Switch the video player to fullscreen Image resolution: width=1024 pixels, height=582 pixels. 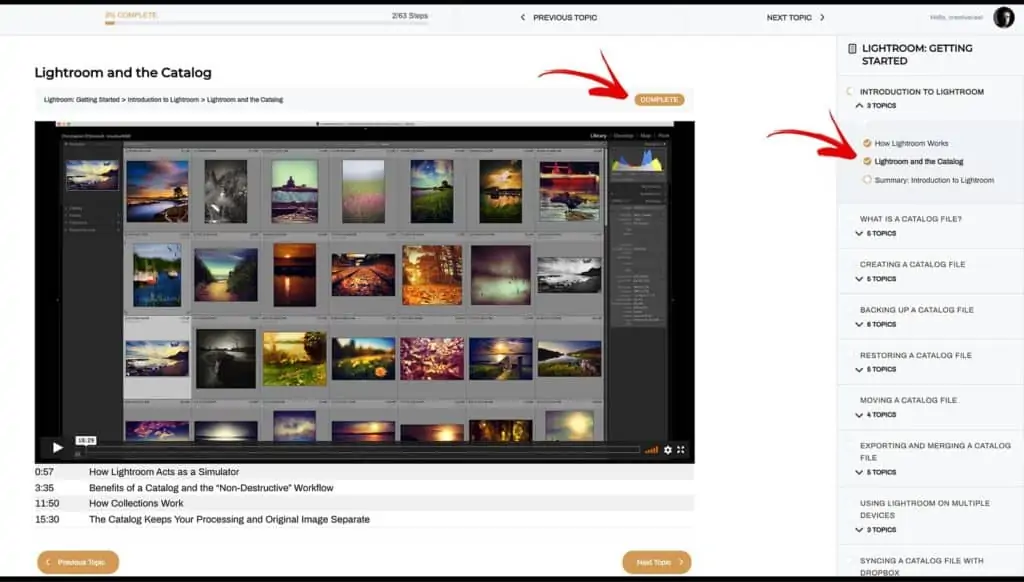[680, 449]
